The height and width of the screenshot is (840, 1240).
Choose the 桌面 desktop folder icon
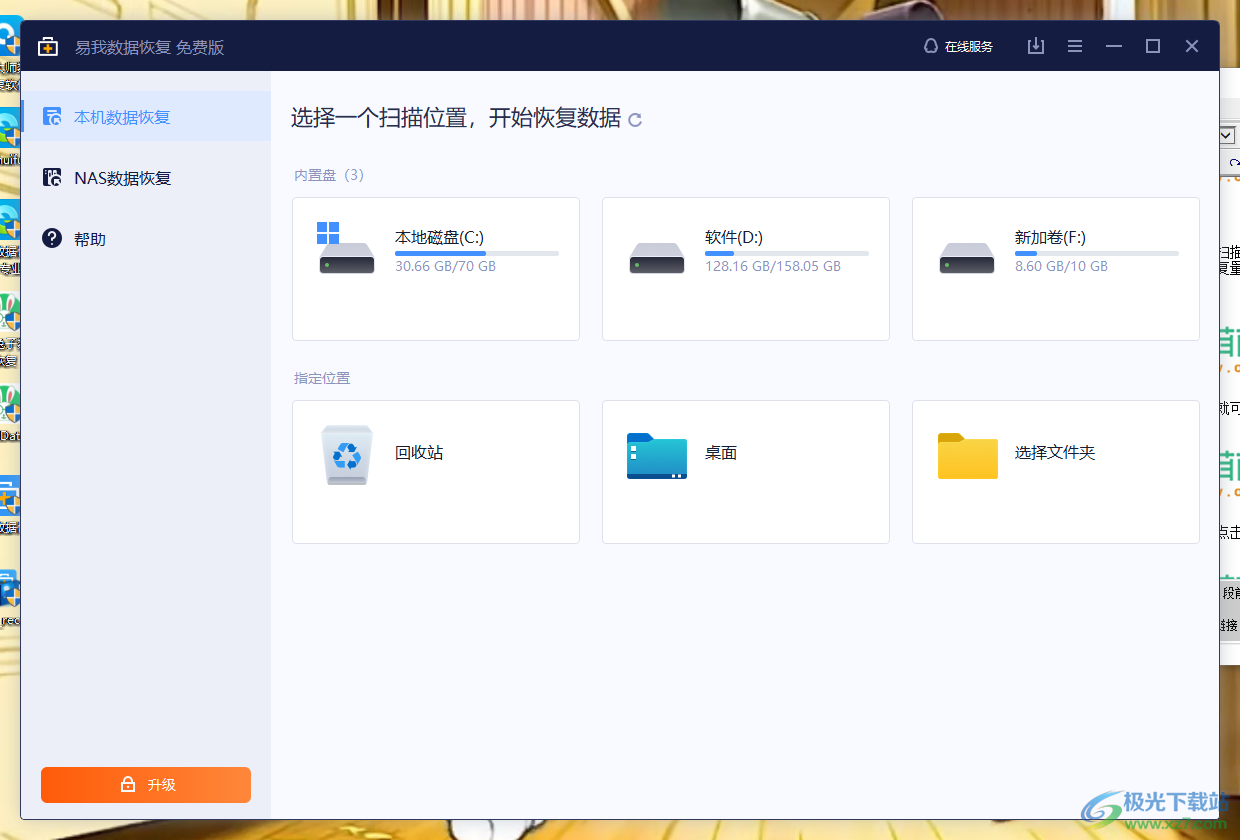coord(657,456)
